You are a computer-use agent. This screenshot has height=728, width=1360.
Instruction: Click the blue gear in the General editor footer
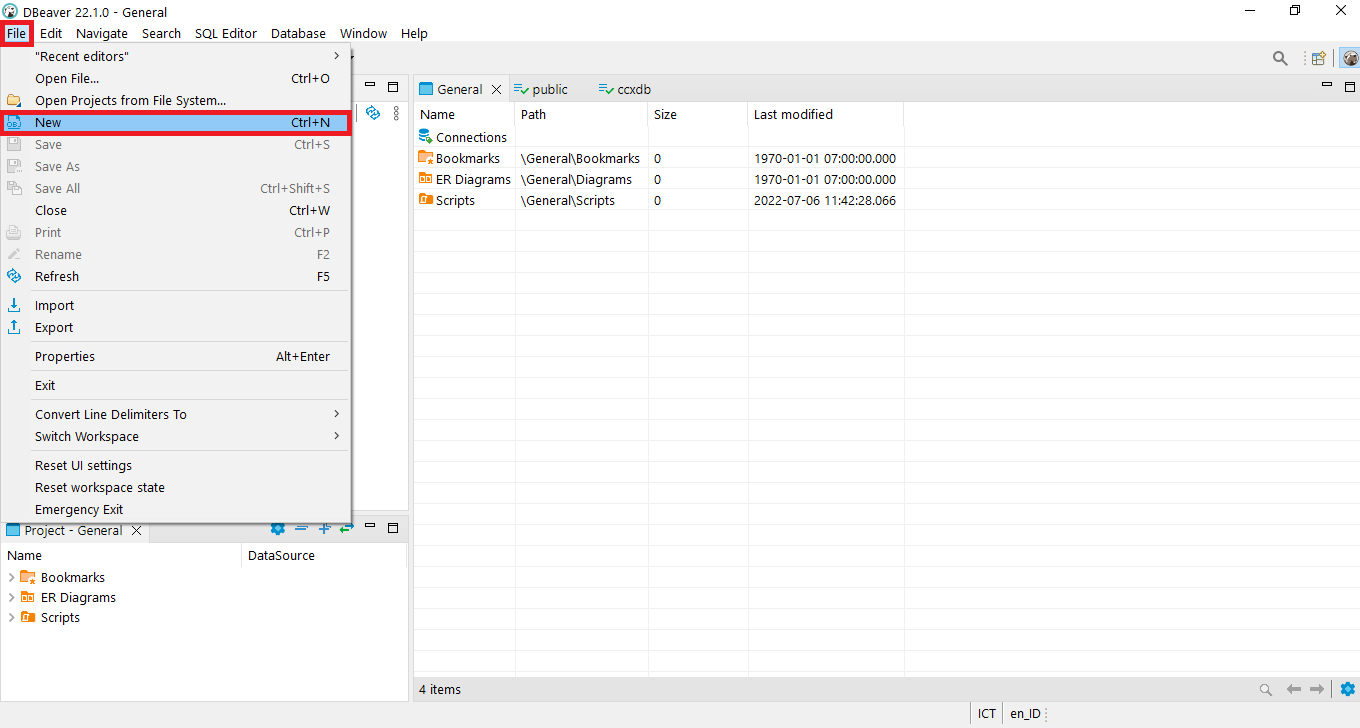click(1347, 689)
